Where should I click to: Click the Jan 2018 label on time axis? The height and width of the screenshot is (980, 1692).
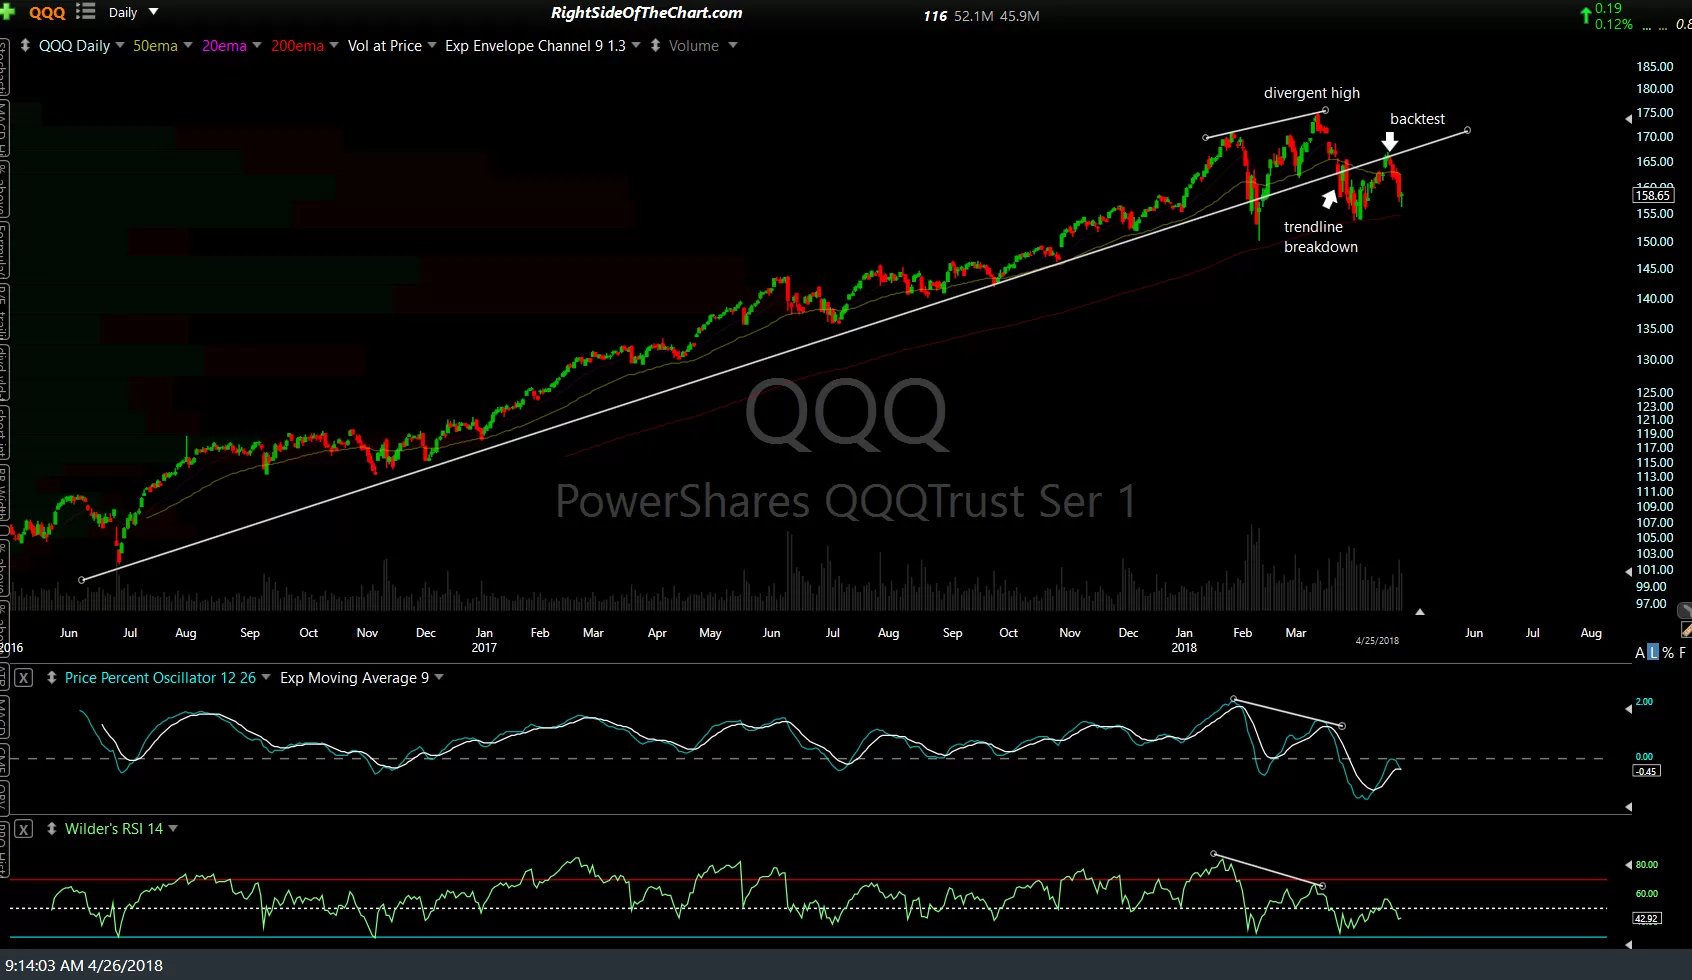pyautogui.click(x=1184, y=640)
